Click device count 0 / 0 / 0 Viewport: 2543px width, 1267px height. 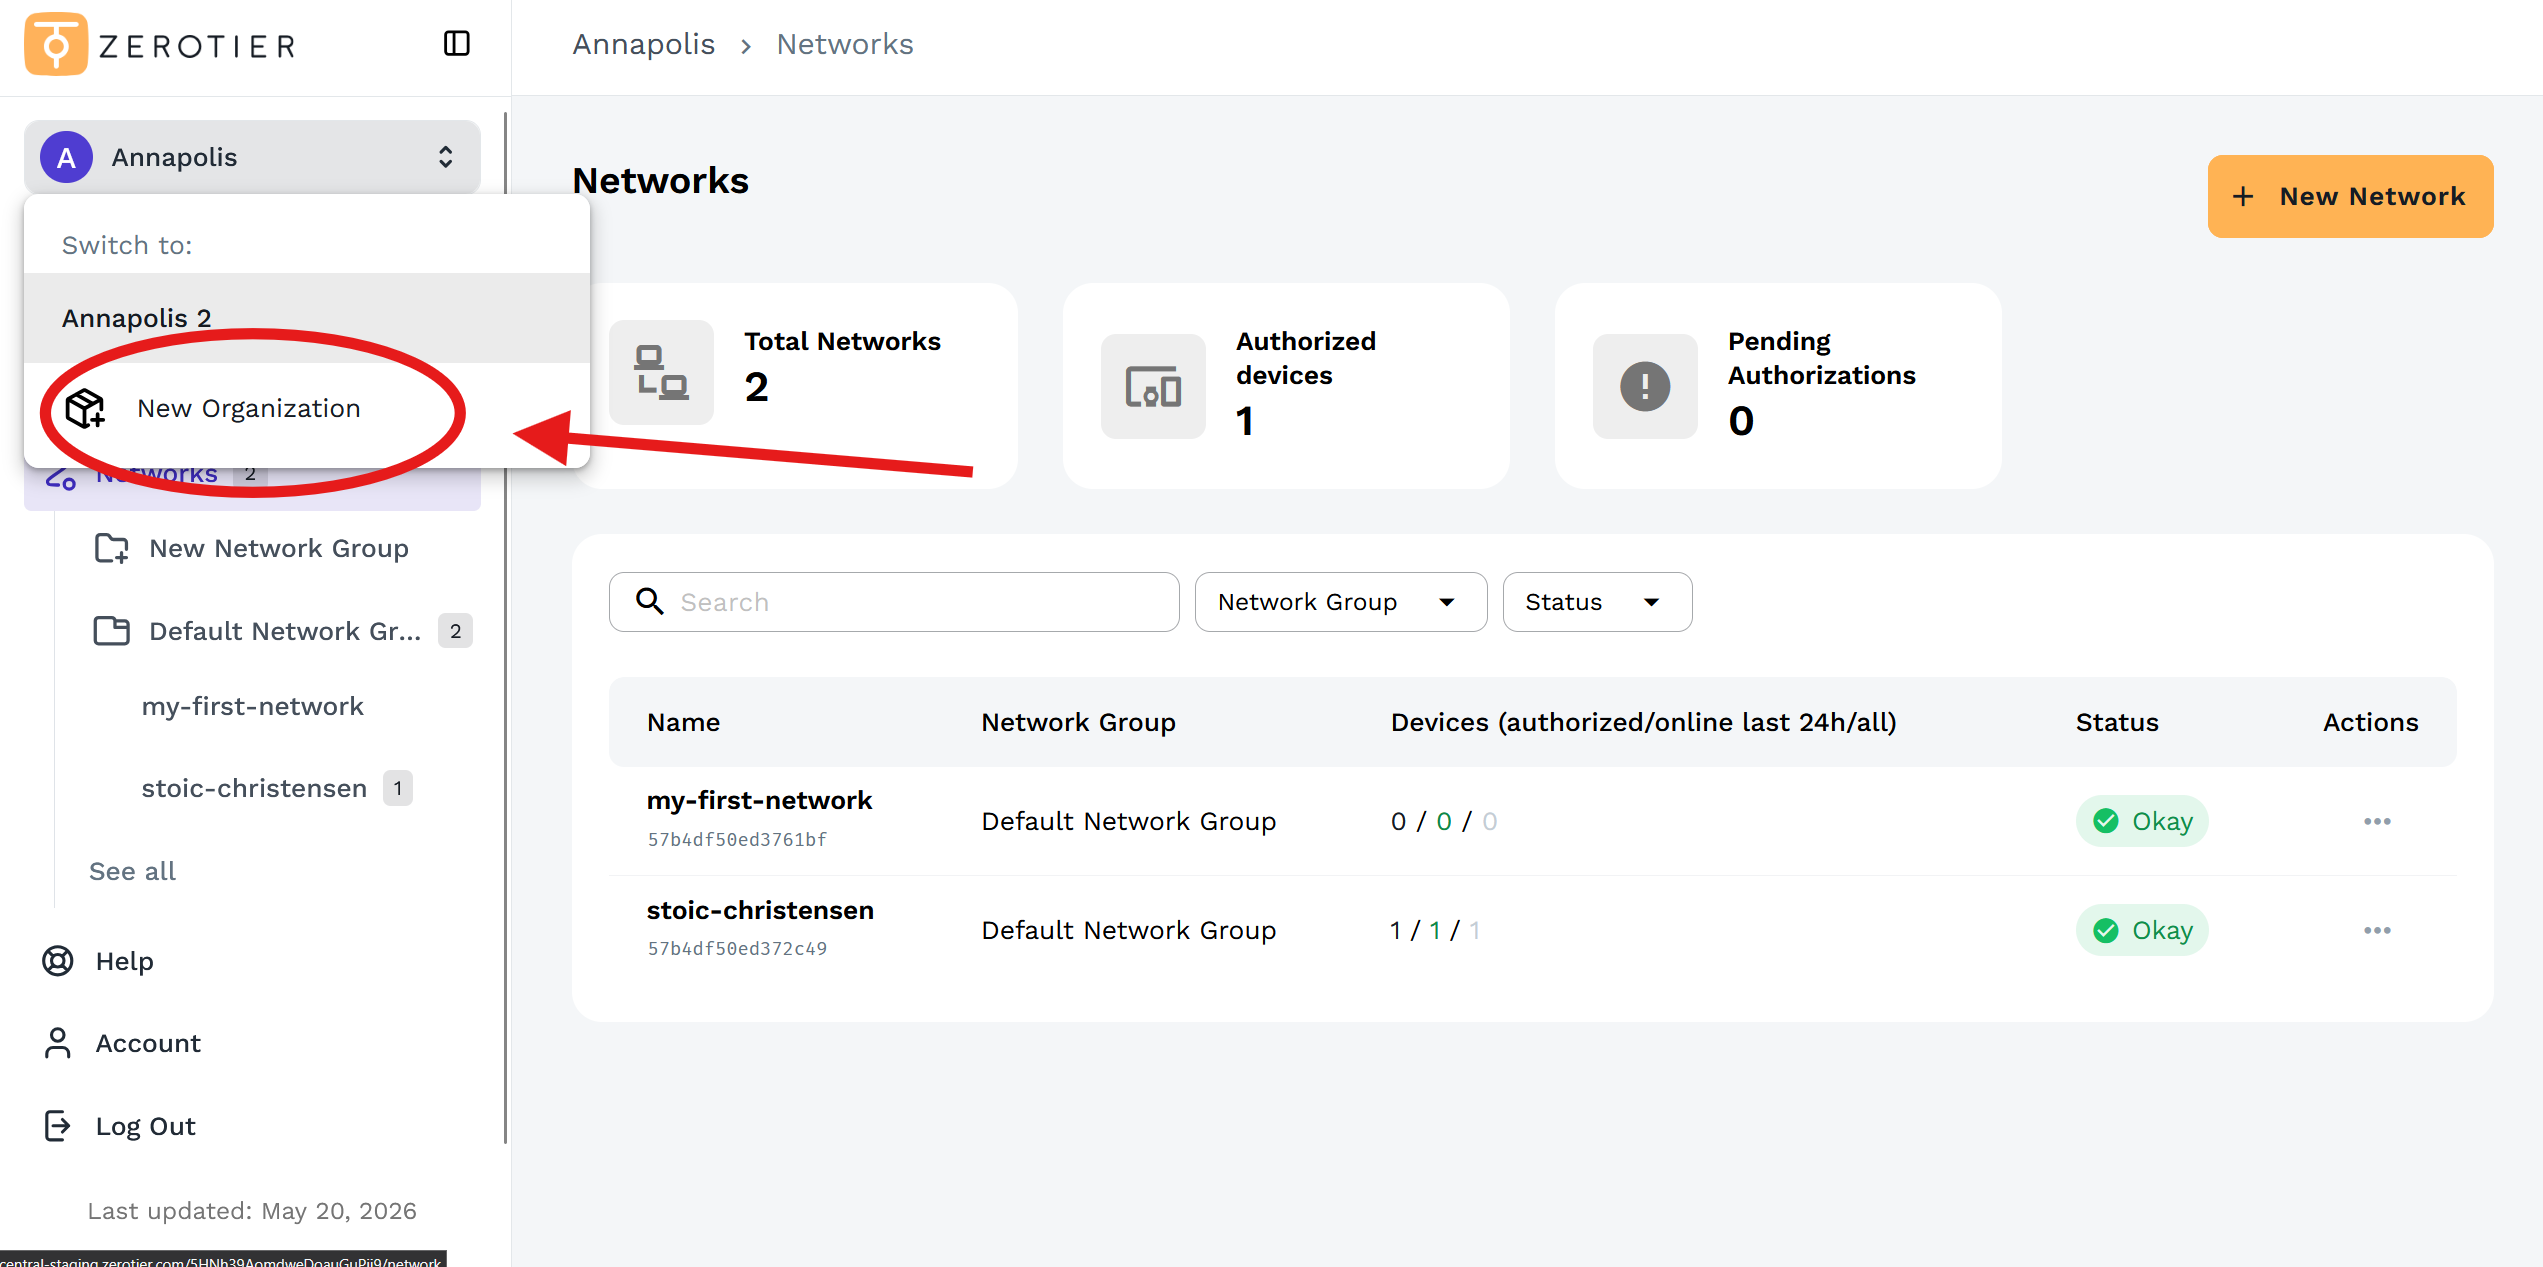pos(1444,821)
